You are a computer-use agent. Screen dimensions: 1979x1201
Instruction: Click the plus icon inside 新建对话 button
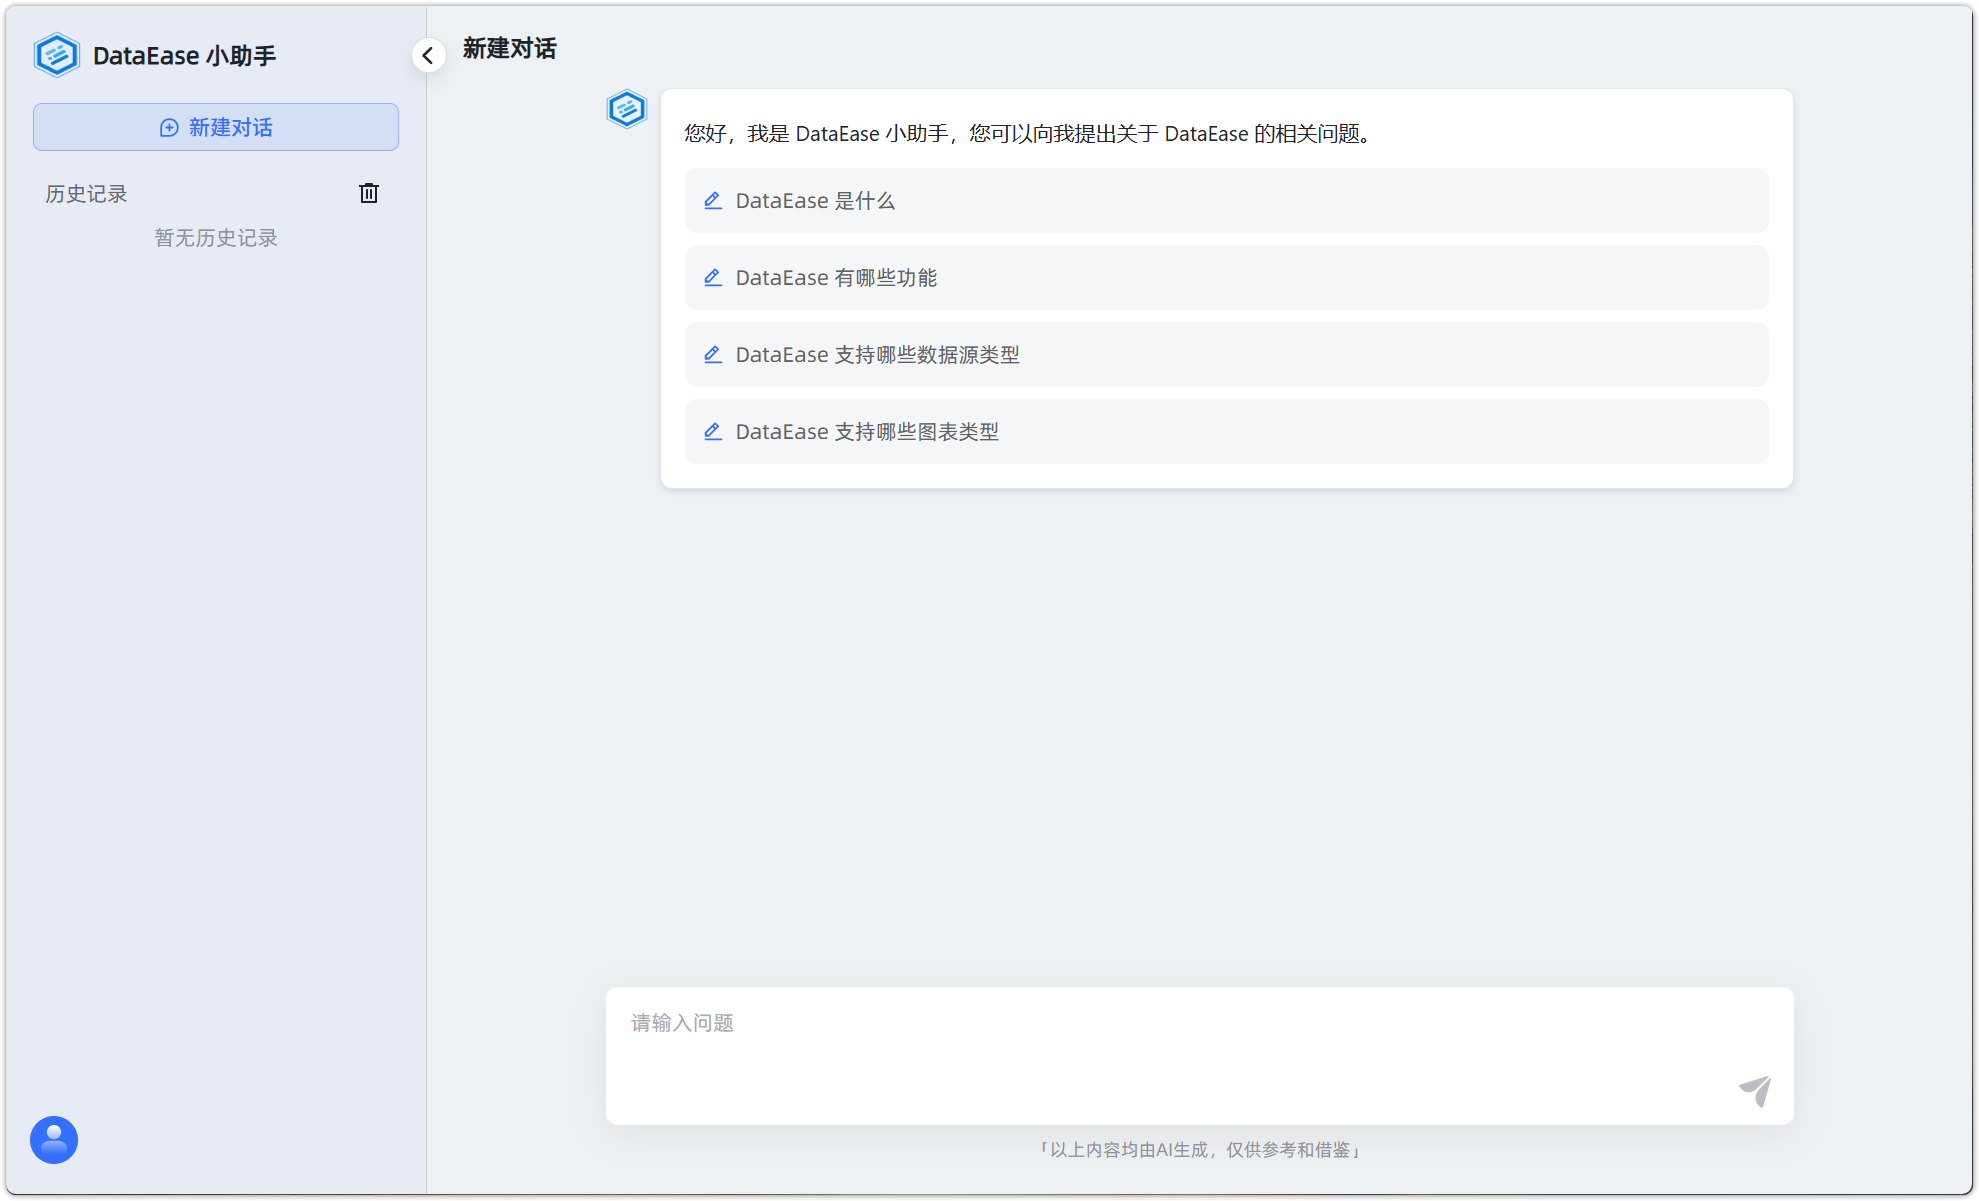tap(167, 127)
